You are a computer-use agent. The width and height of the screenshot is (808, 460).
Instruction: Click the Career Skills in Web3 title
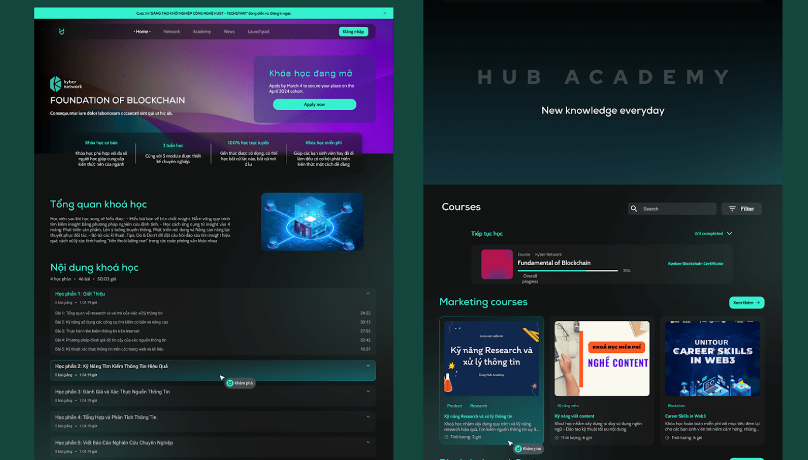click(685, 416)
